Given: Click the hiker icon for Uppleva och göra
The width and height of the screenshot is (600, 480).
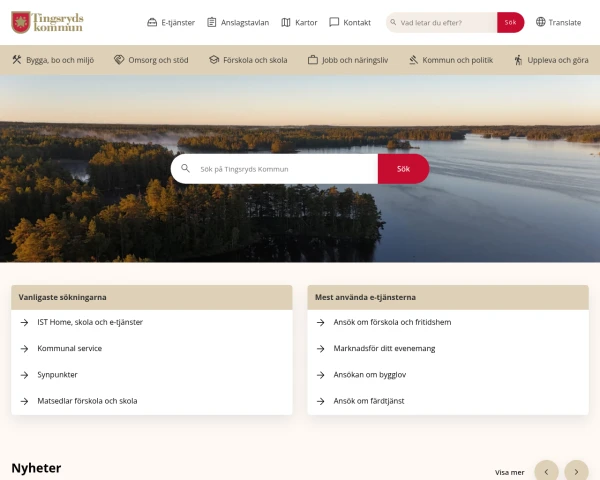Looking at the screenshot, I should (518, 60).
